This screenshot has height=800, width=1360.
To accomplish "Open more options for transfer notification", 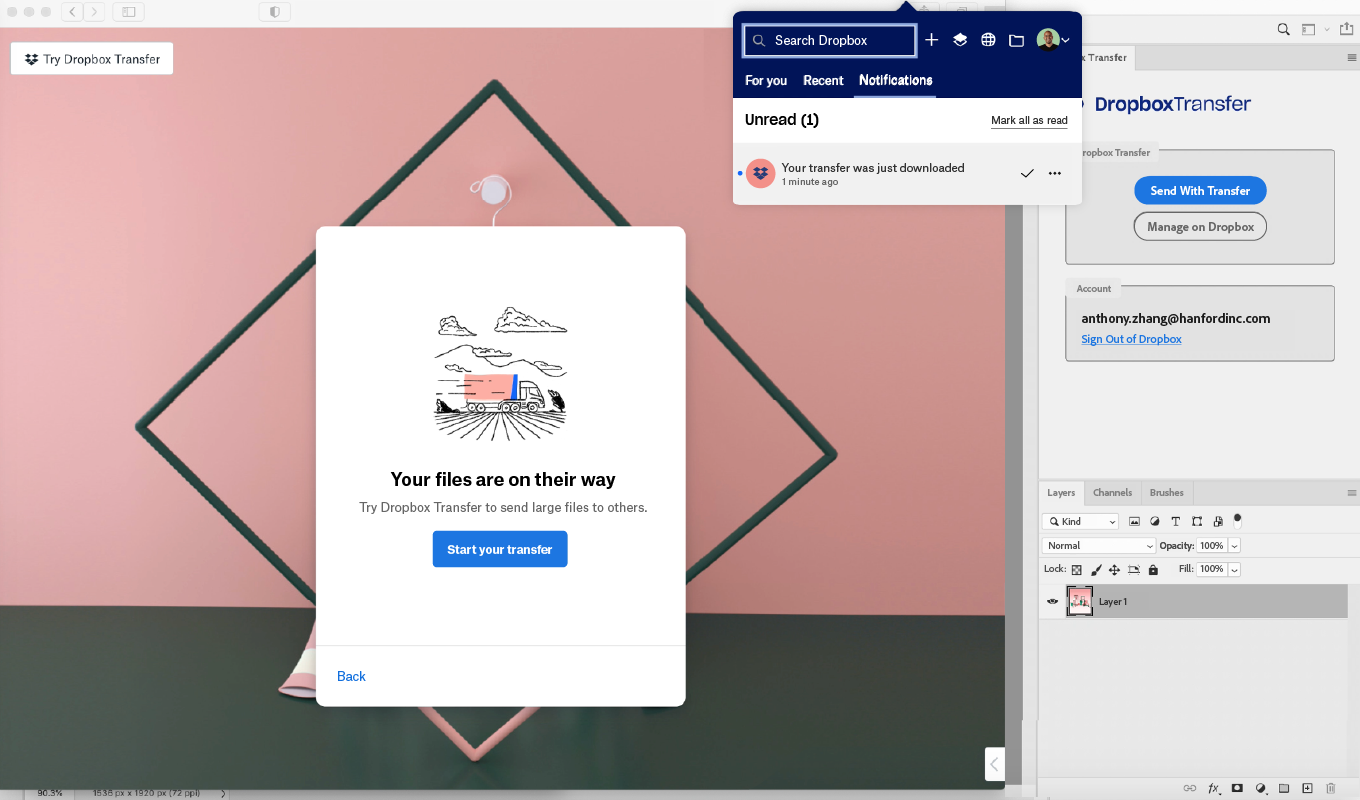I will (x=1055, y=174).
